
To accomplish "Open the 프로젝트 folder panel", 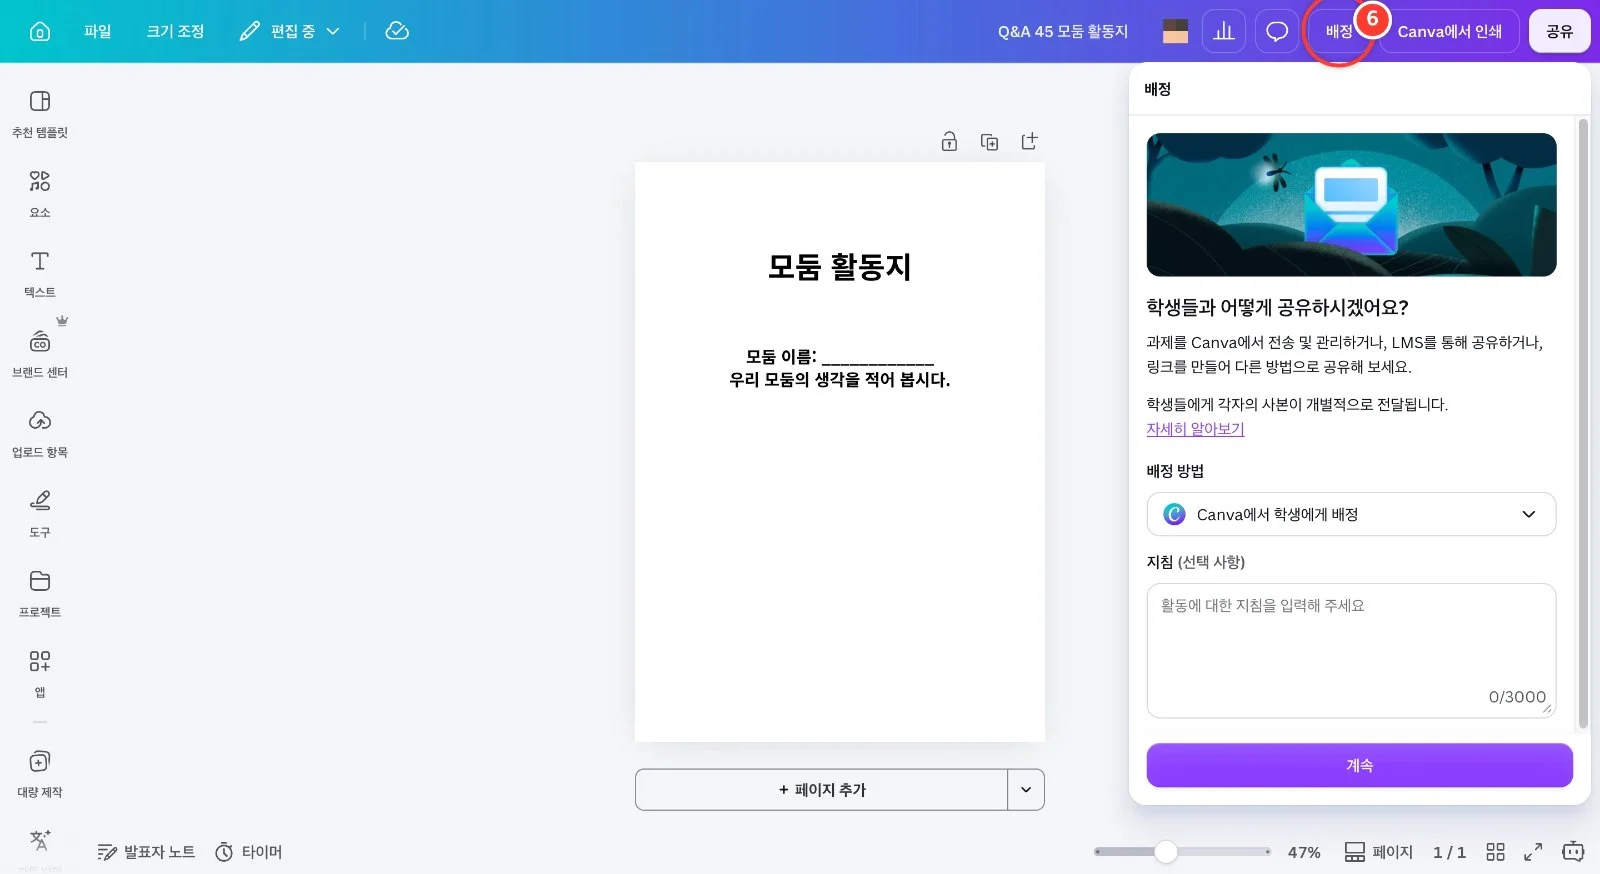I will tap(40, 594).
